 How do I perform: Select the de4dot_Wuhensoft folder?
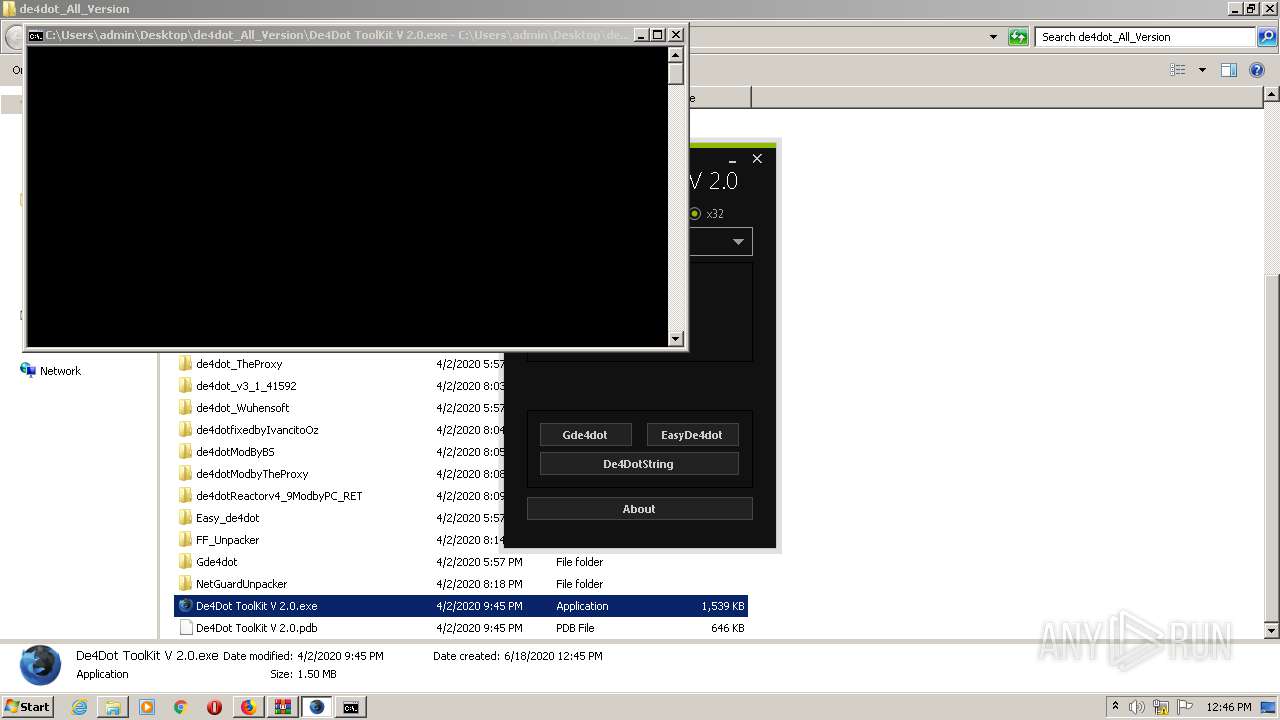tap(243, 408)
